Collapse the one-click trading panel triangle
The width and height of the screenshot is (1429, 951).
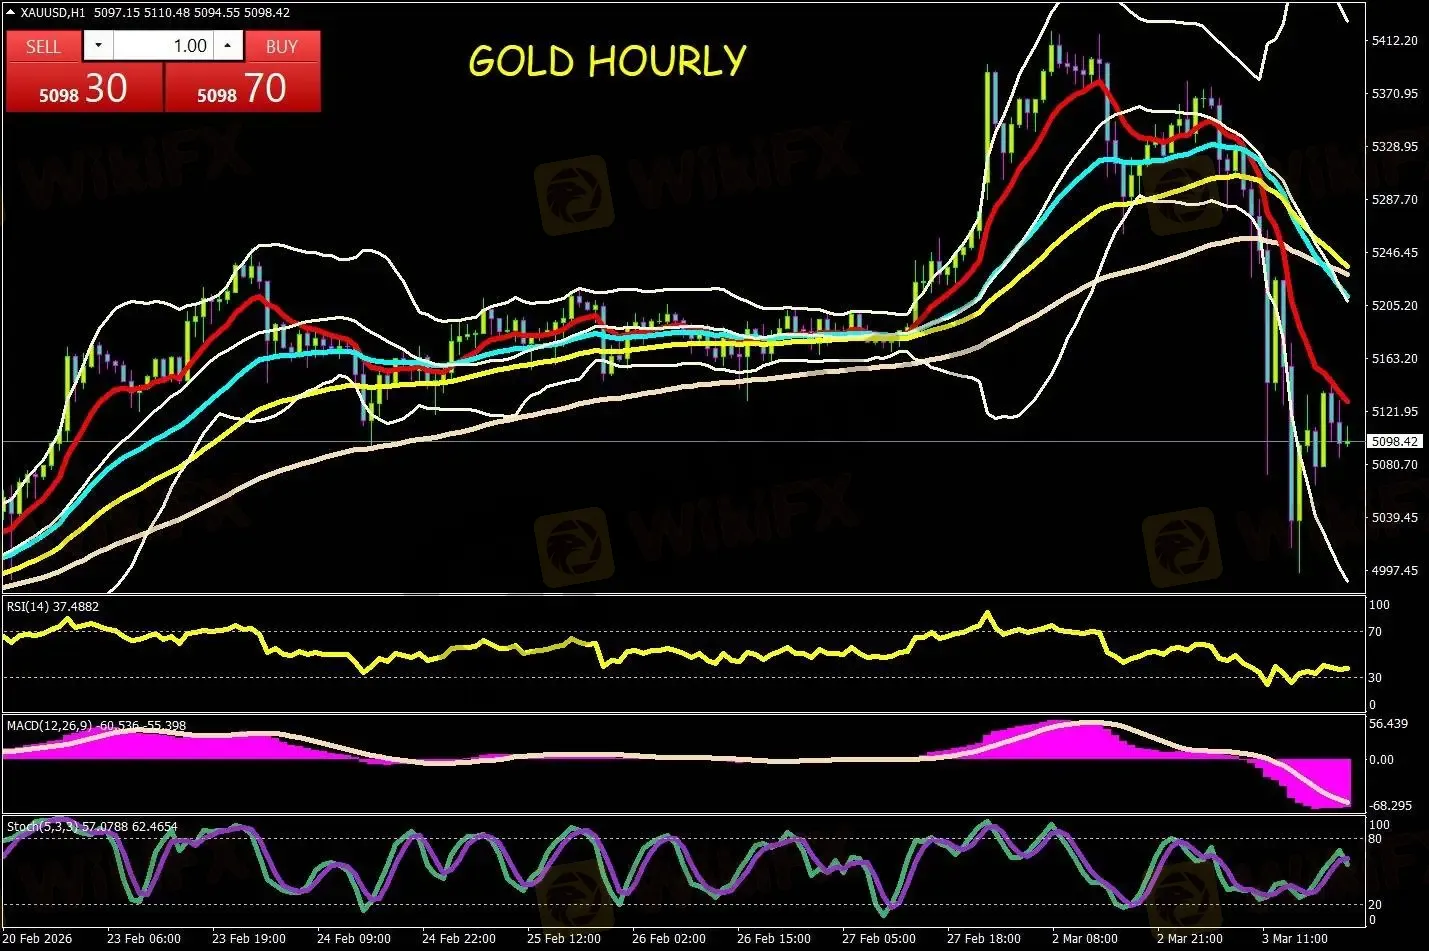11,13
